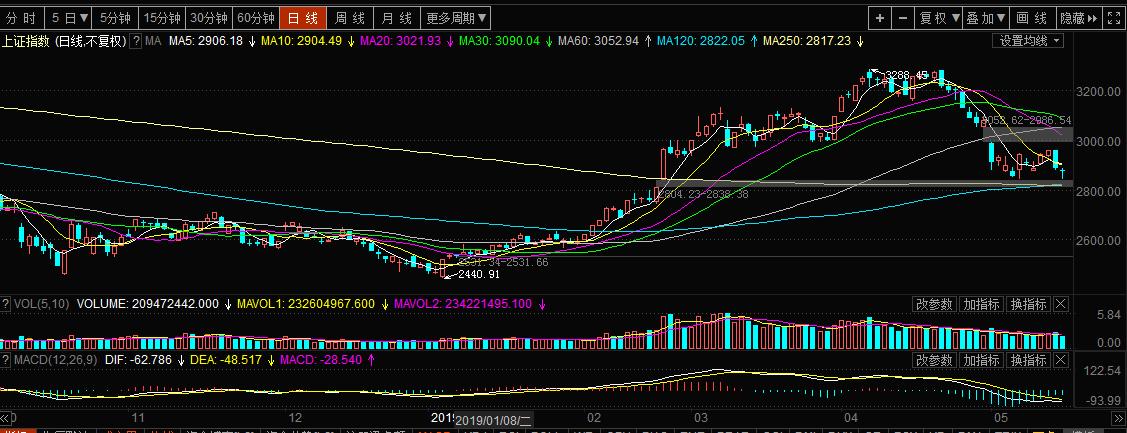Click the 3288.45 high price label
The width and height of the screenshot is (1127, 433).
coord(906,75)
